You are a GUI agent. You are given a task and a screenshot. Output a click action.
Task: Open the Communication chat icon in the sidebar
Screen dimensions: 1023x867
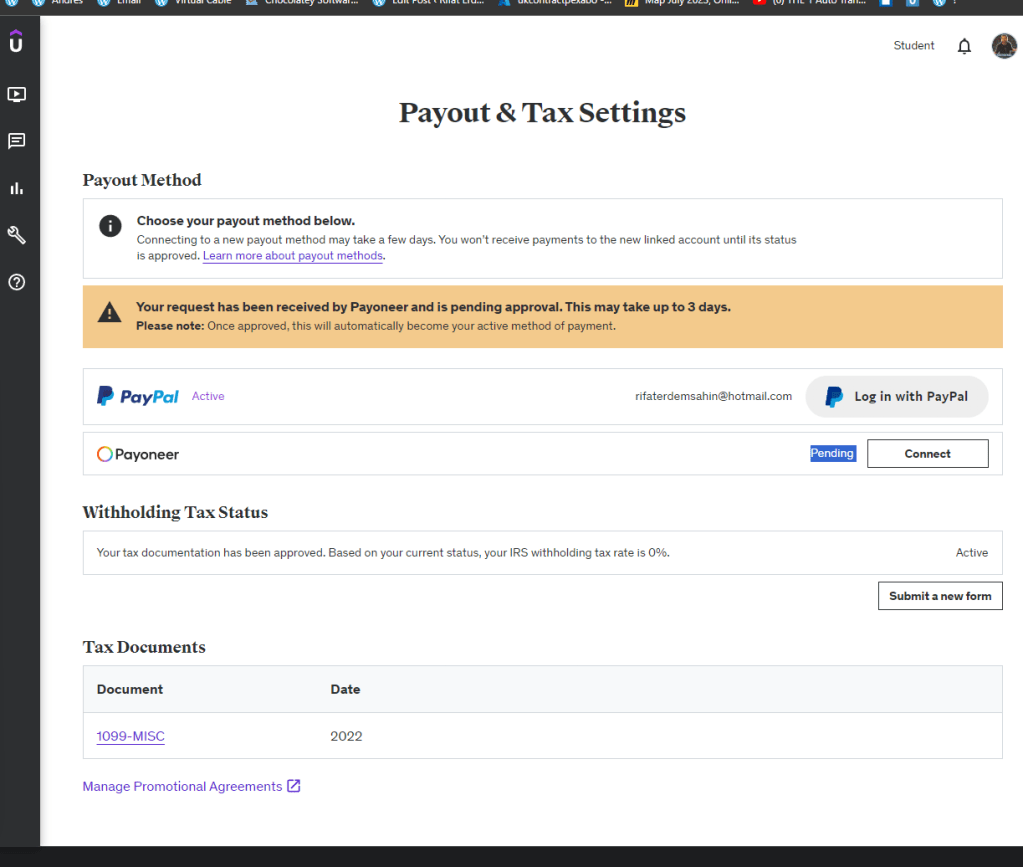tap(17, 141)
